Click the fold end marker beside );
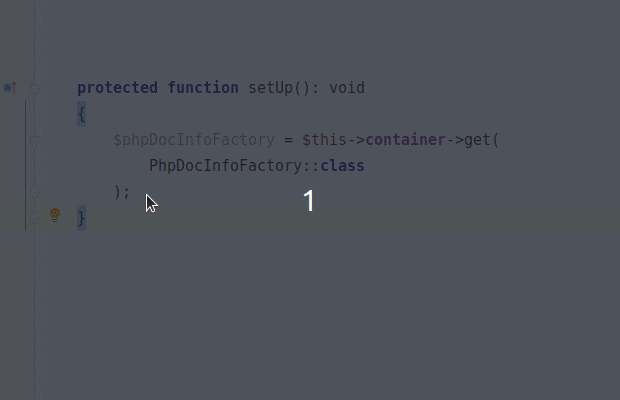This screenshot has width=620, height=400. pos(34,192)
